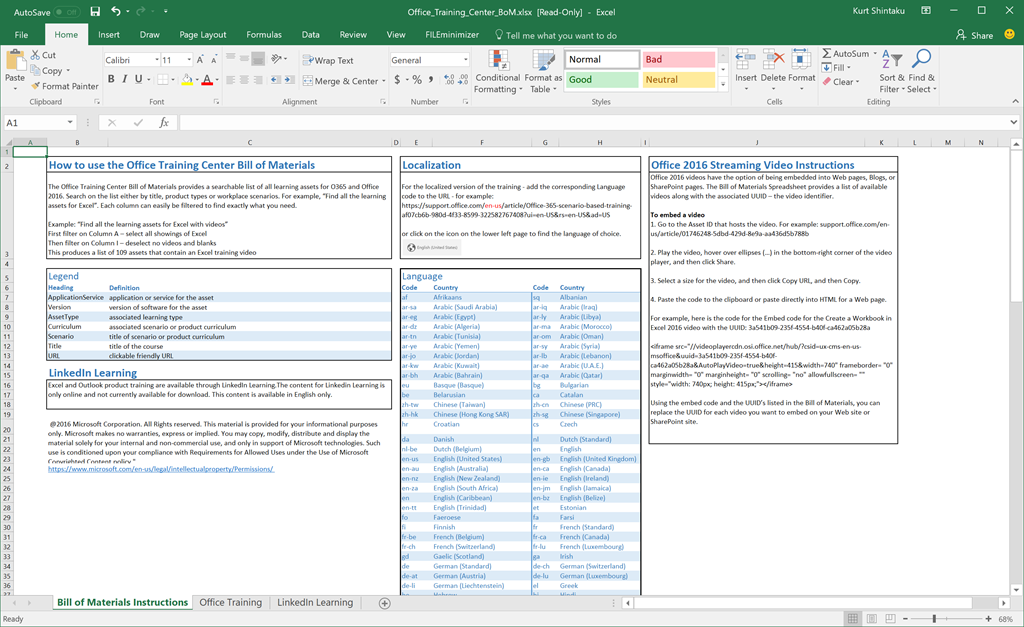Toggle the AutoSave switch
The image size is (1024, 627).
tap(67, 11)
